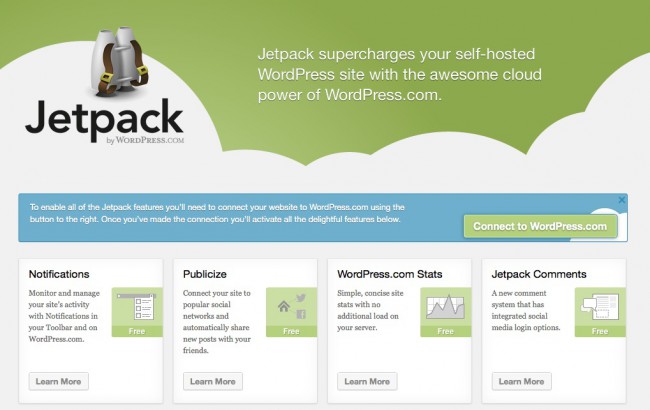The image size is (650, 410).
Task: Click the WordPress.com Stats graph icon
Action: (445, 305)
